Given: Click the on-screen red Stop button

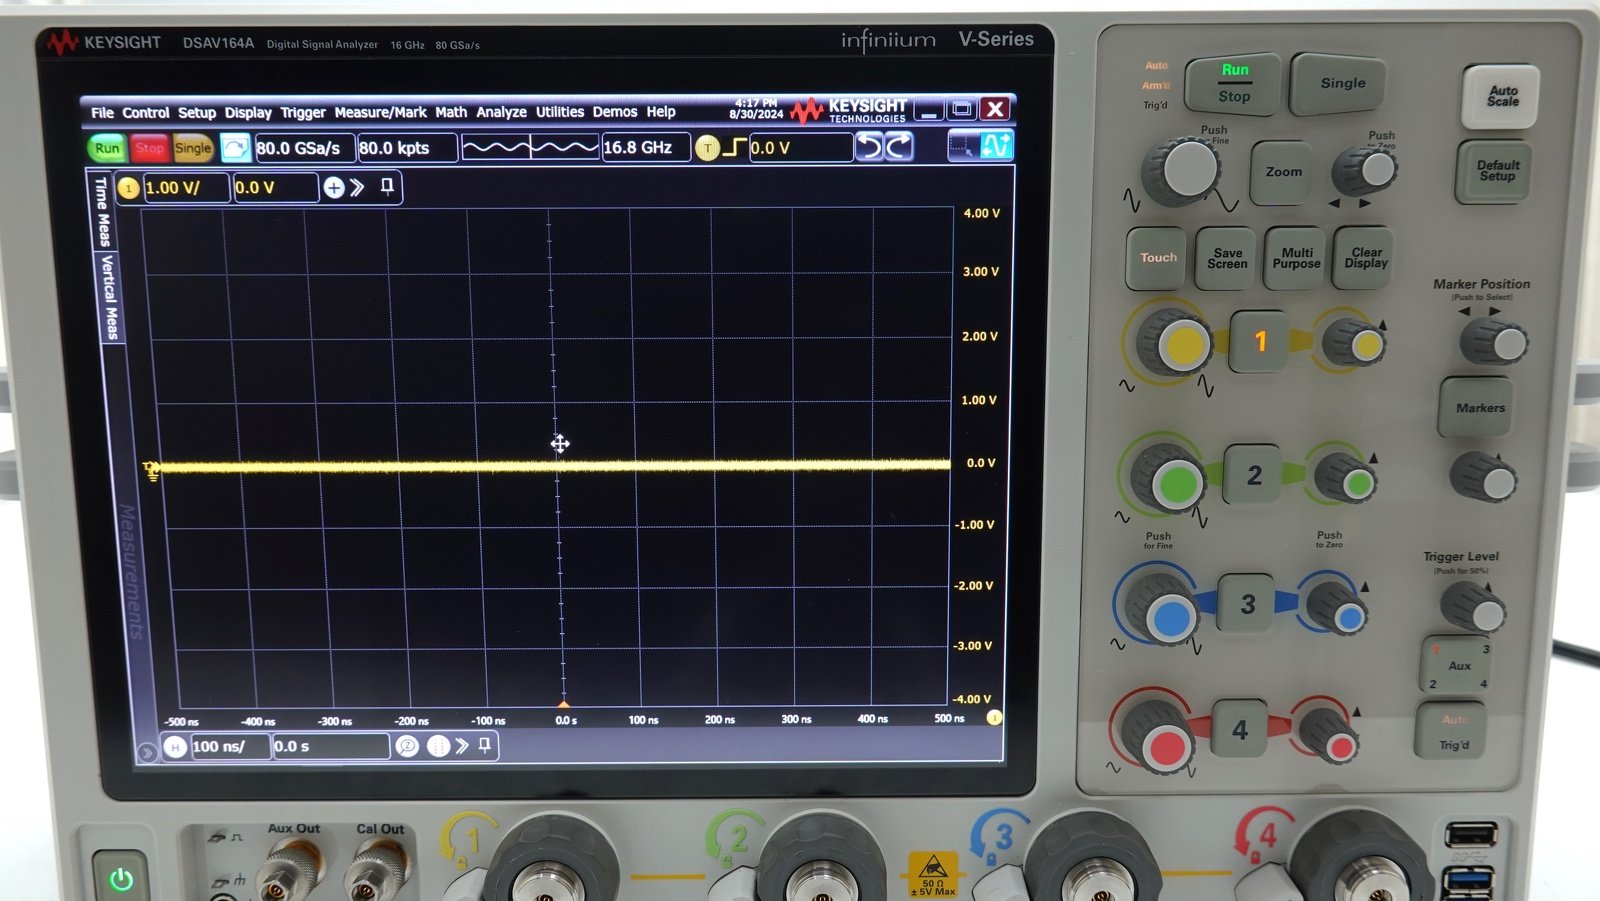Looking at the screenshot, I should coord(150,148).
